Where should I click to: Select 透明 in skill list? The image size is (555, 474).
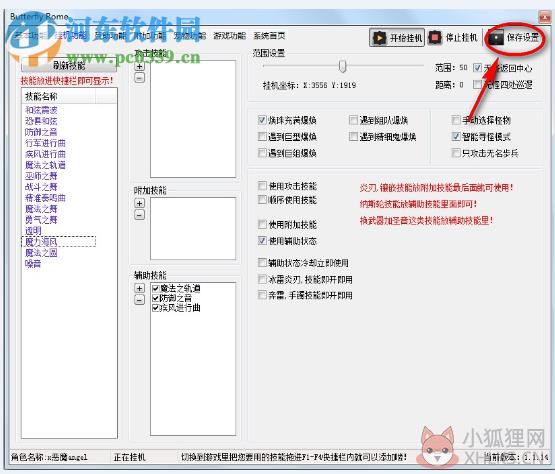pyautogui.click(x=33, y=231)
